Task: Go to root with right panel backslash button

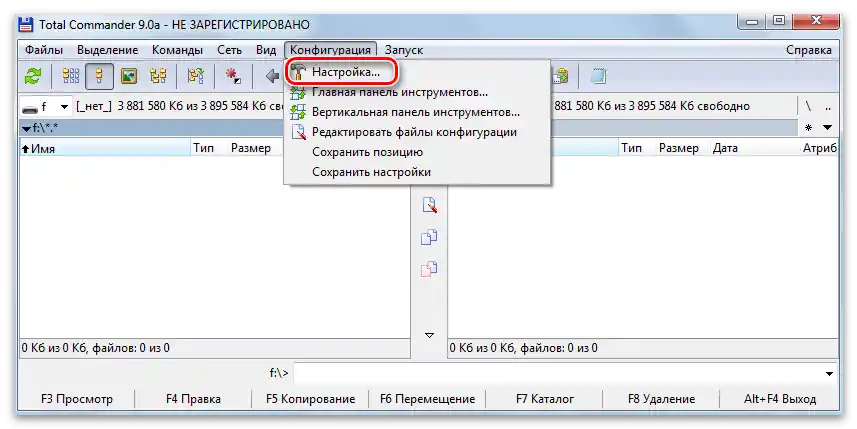Action: [x=808, y=106]
